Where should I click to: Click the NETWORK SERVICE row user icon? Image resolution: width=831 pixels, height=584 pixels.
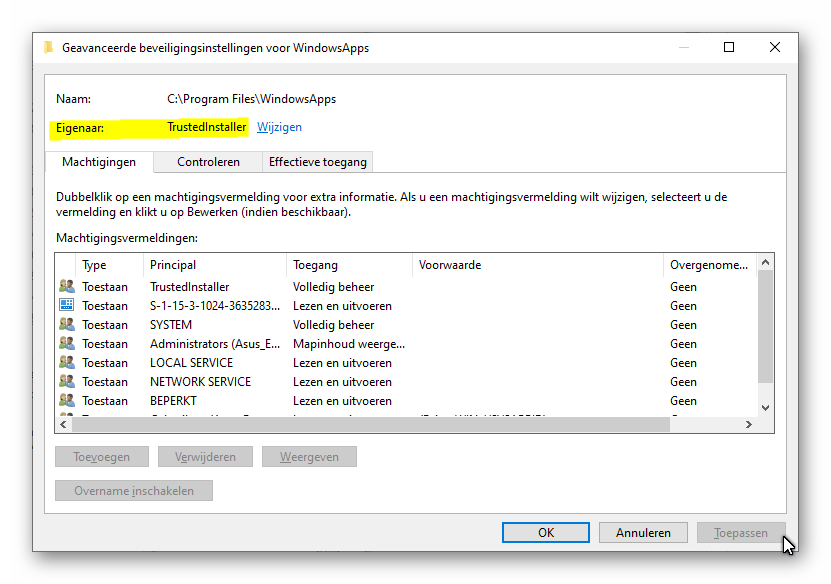pos(67,382)
